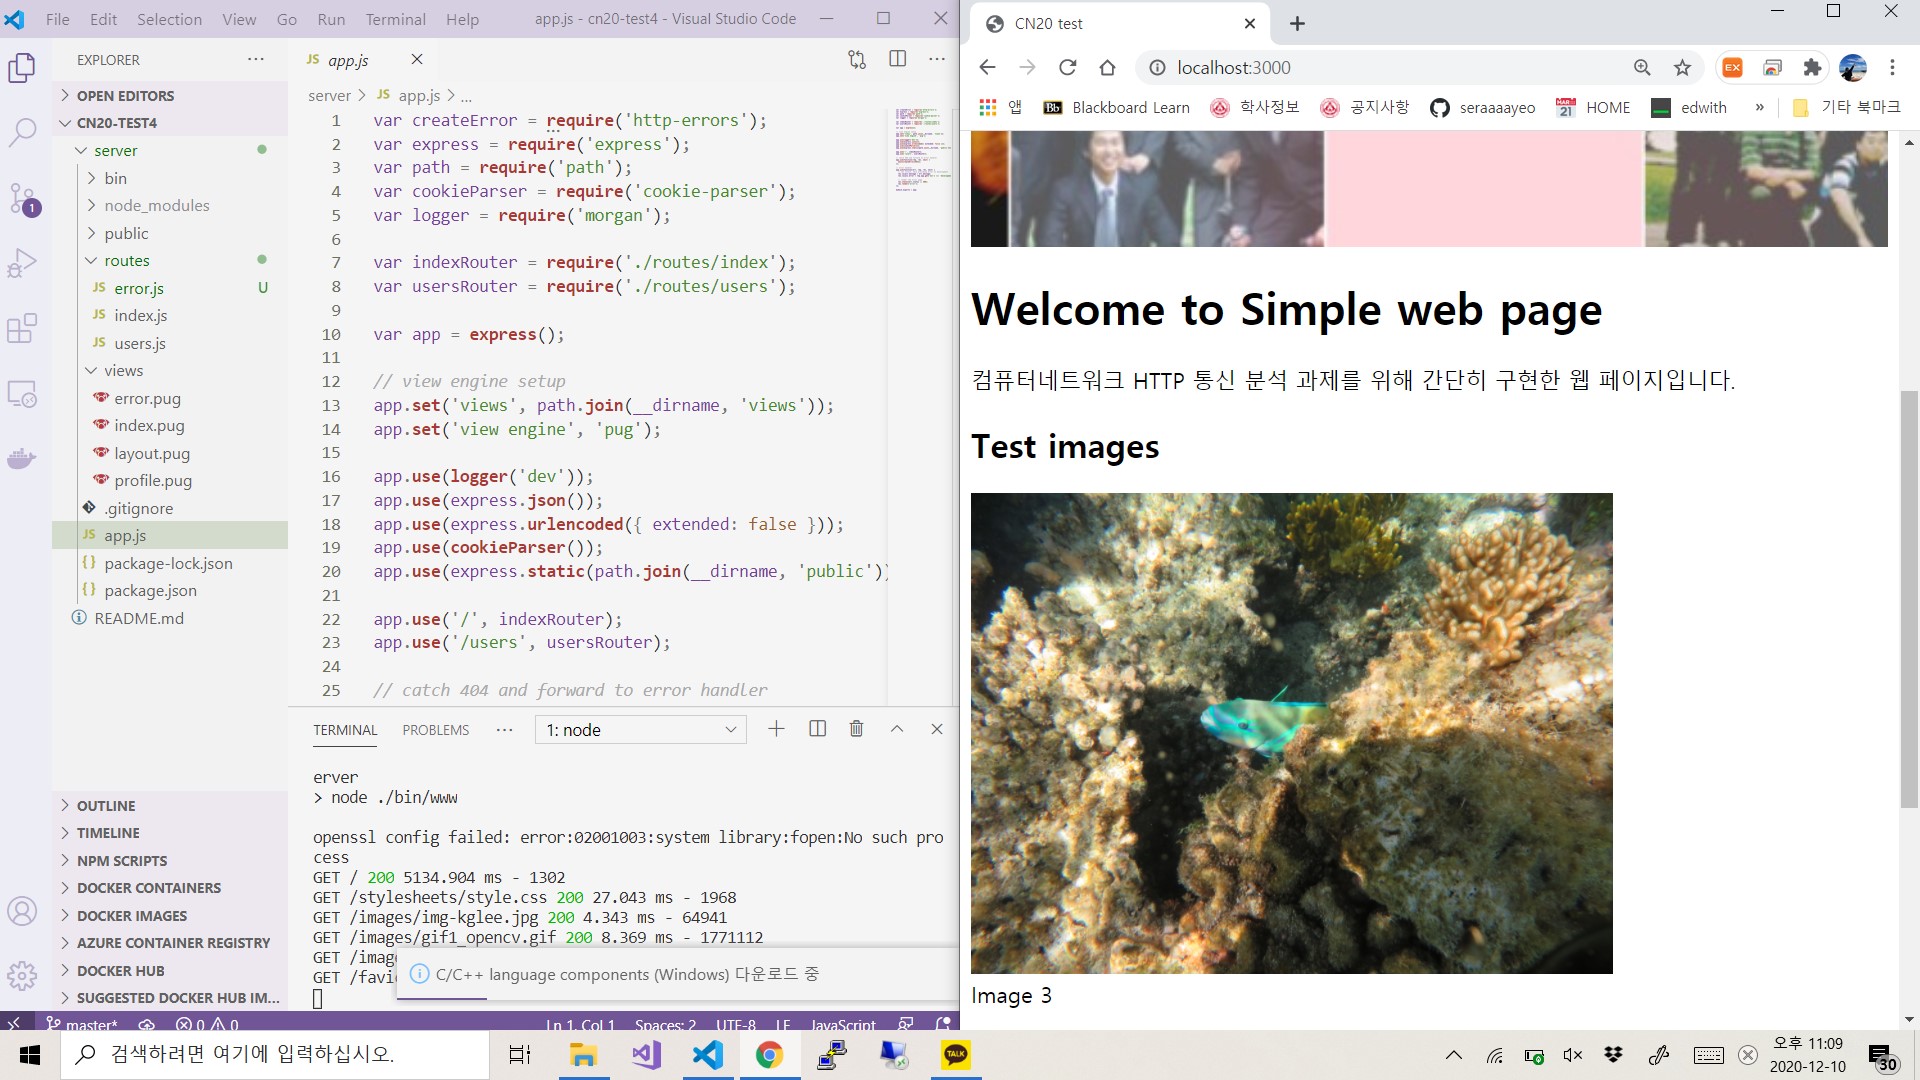Select the Run and Debug icon
This screenshot has height=1080, width=1920.
[x=22, y=263]
